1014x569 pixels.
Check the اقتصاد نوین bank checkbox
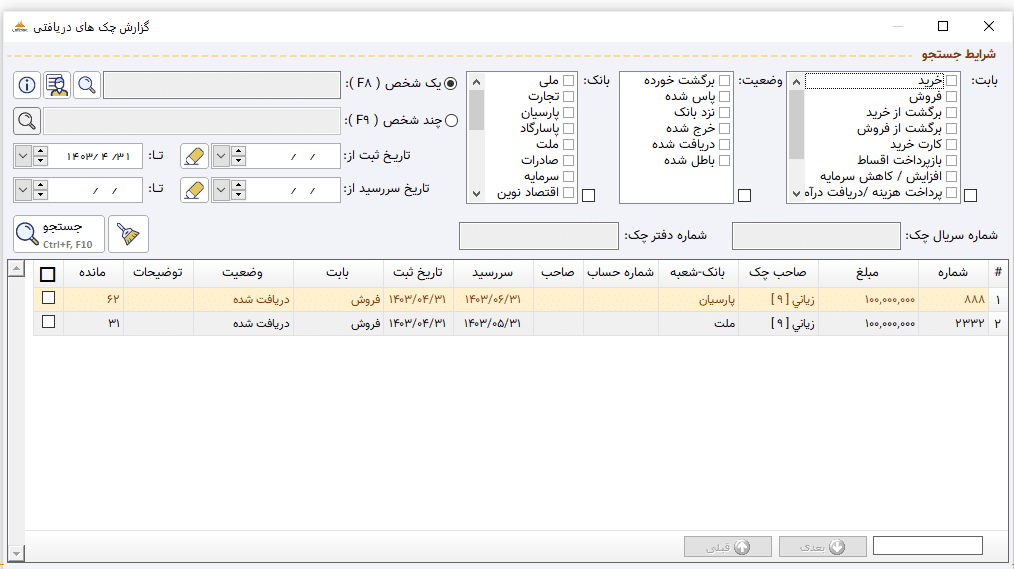click(x=568, y=192)
